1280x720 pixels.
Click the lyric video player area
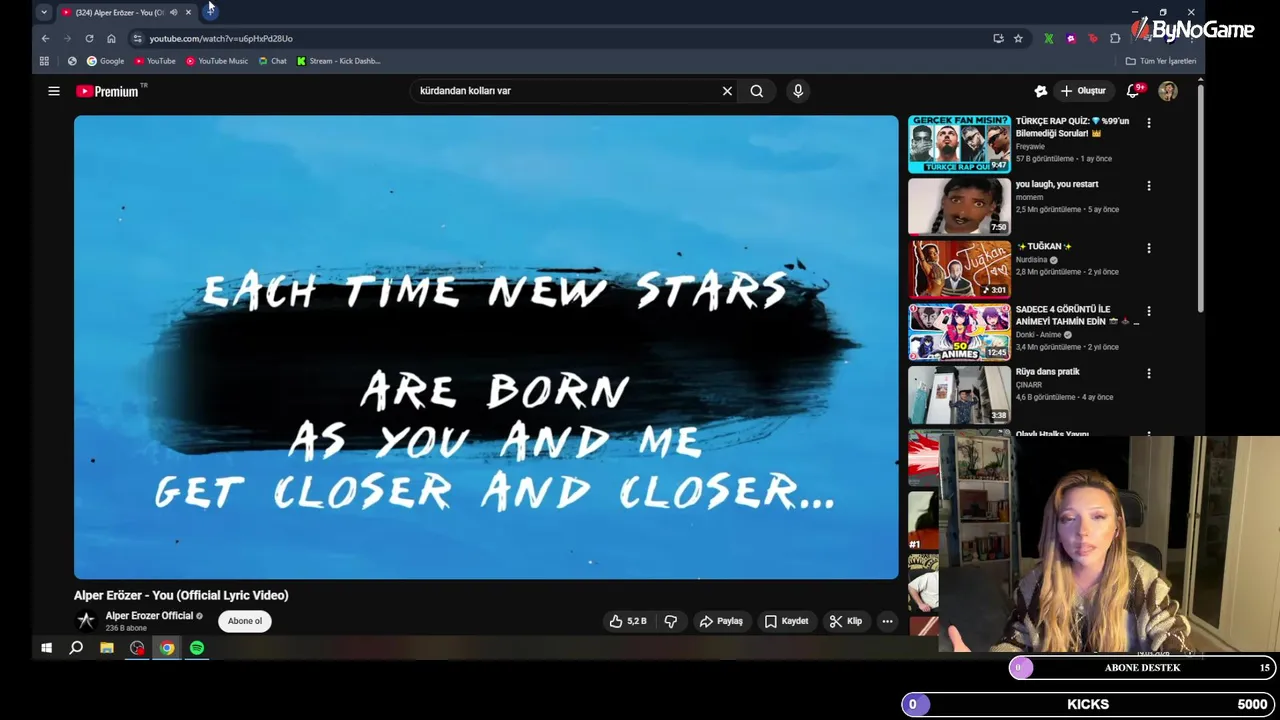[x=486, y=347]
